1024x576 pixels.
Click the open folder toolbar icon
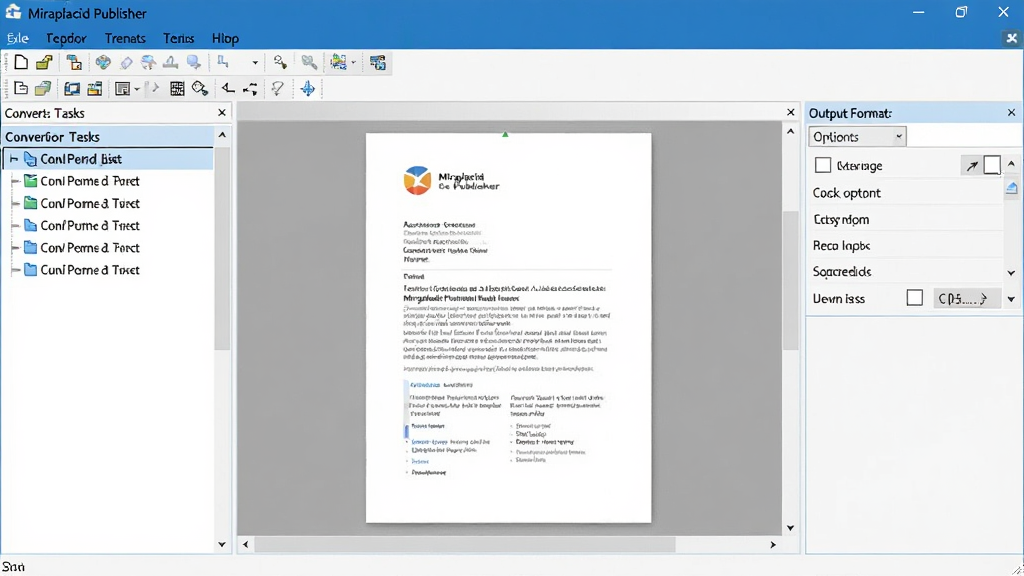(x=44, y=62)
